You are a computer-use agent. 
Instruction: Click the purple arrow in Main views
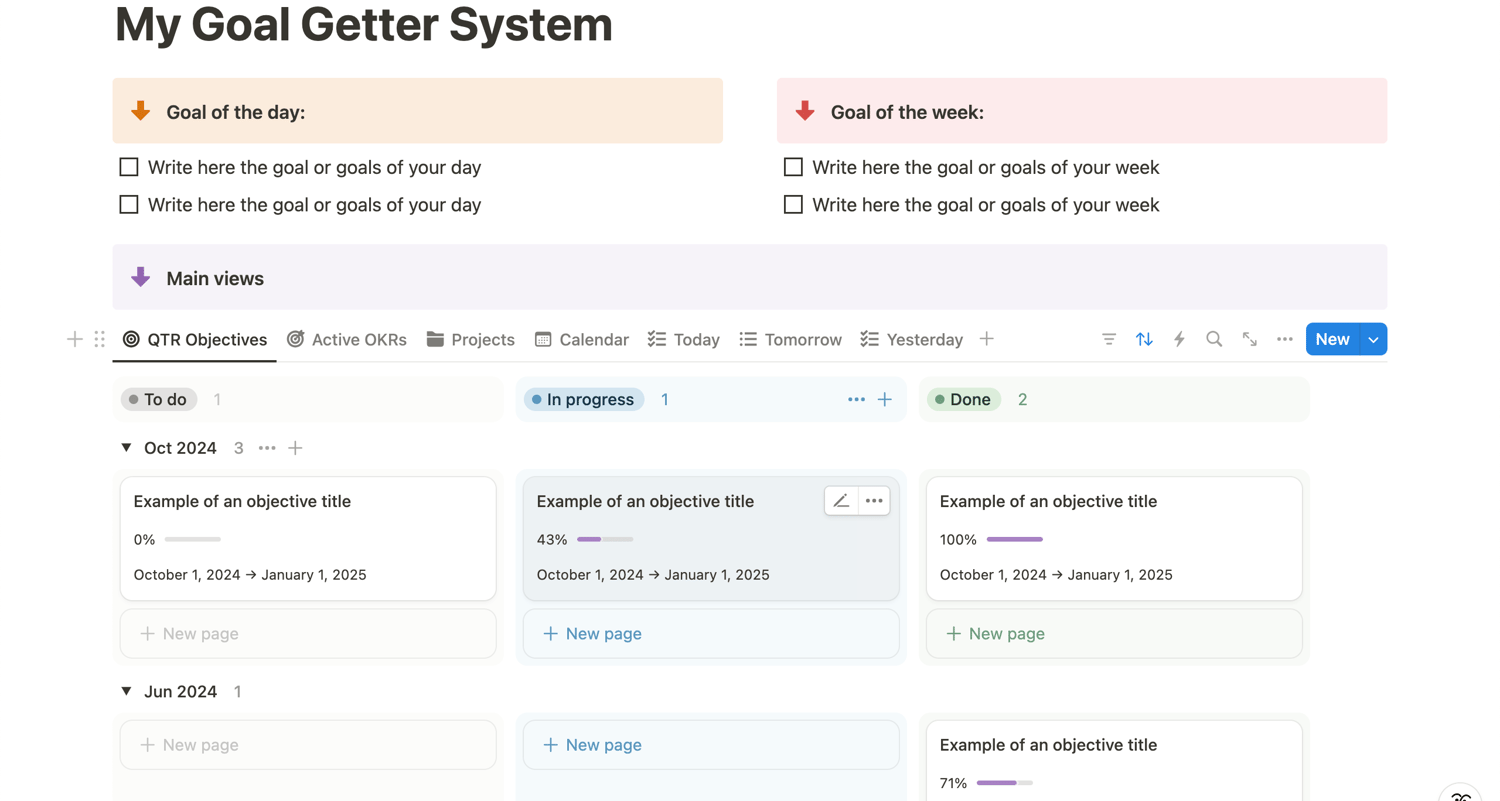[x=141, y=277]
